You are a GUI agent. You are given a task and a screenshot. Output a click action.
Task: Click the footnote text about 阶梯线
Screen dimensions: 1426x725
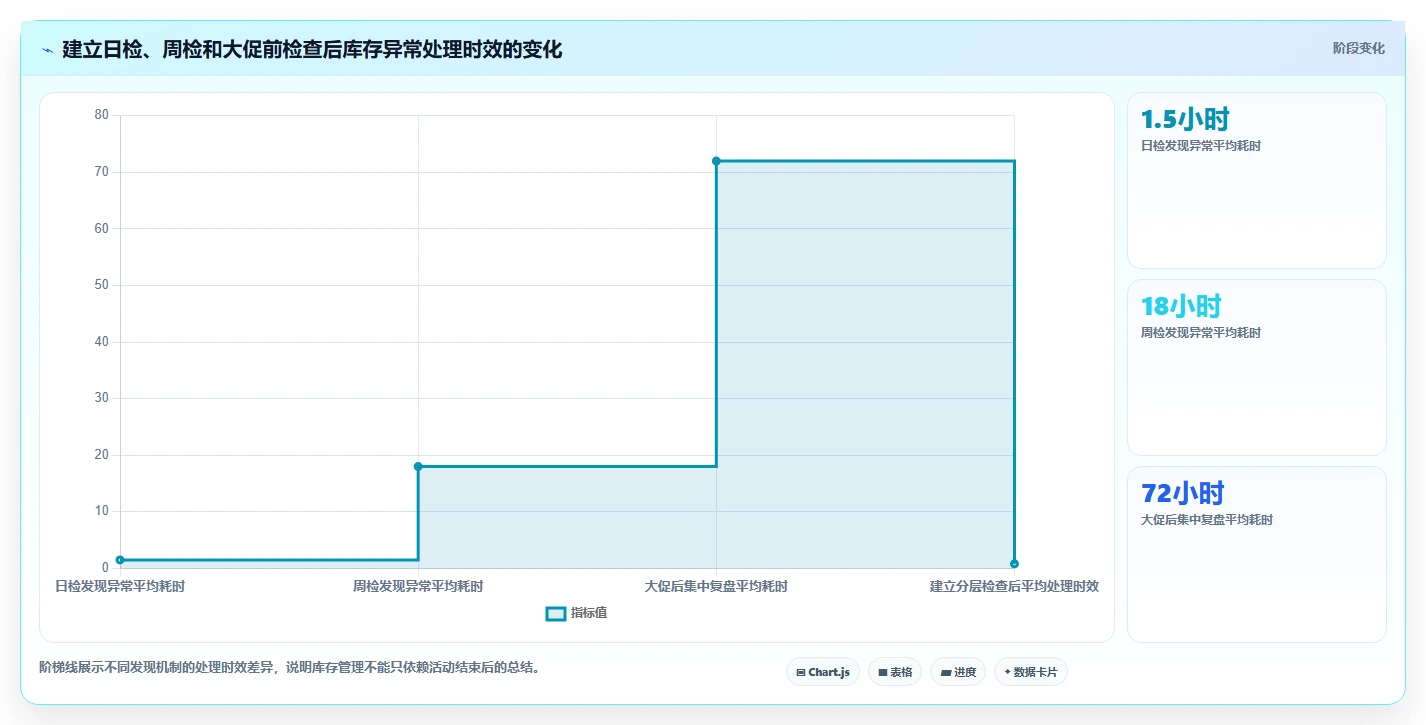click(291, 667)
